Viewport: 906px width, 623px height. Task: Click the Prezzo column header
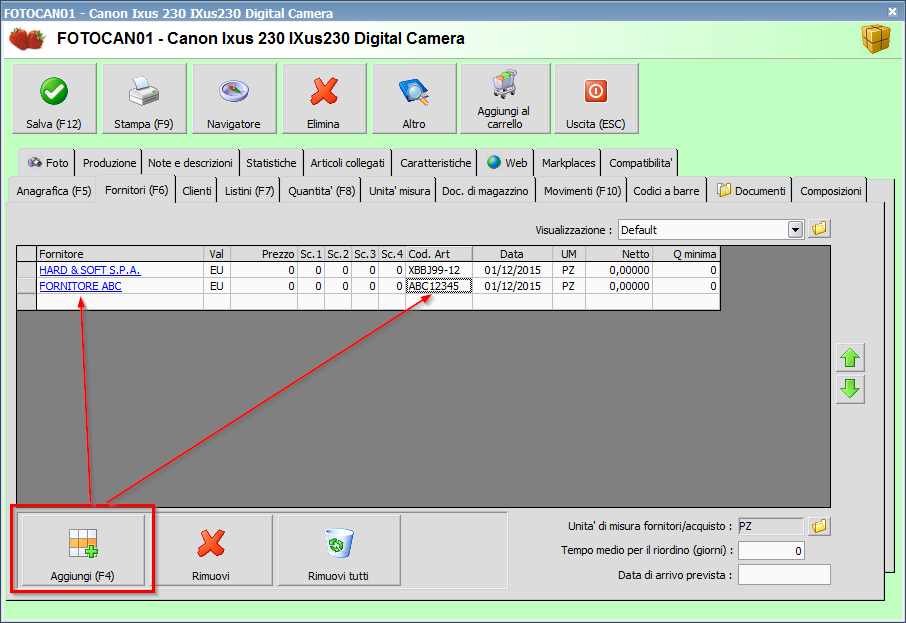[264, 254]
